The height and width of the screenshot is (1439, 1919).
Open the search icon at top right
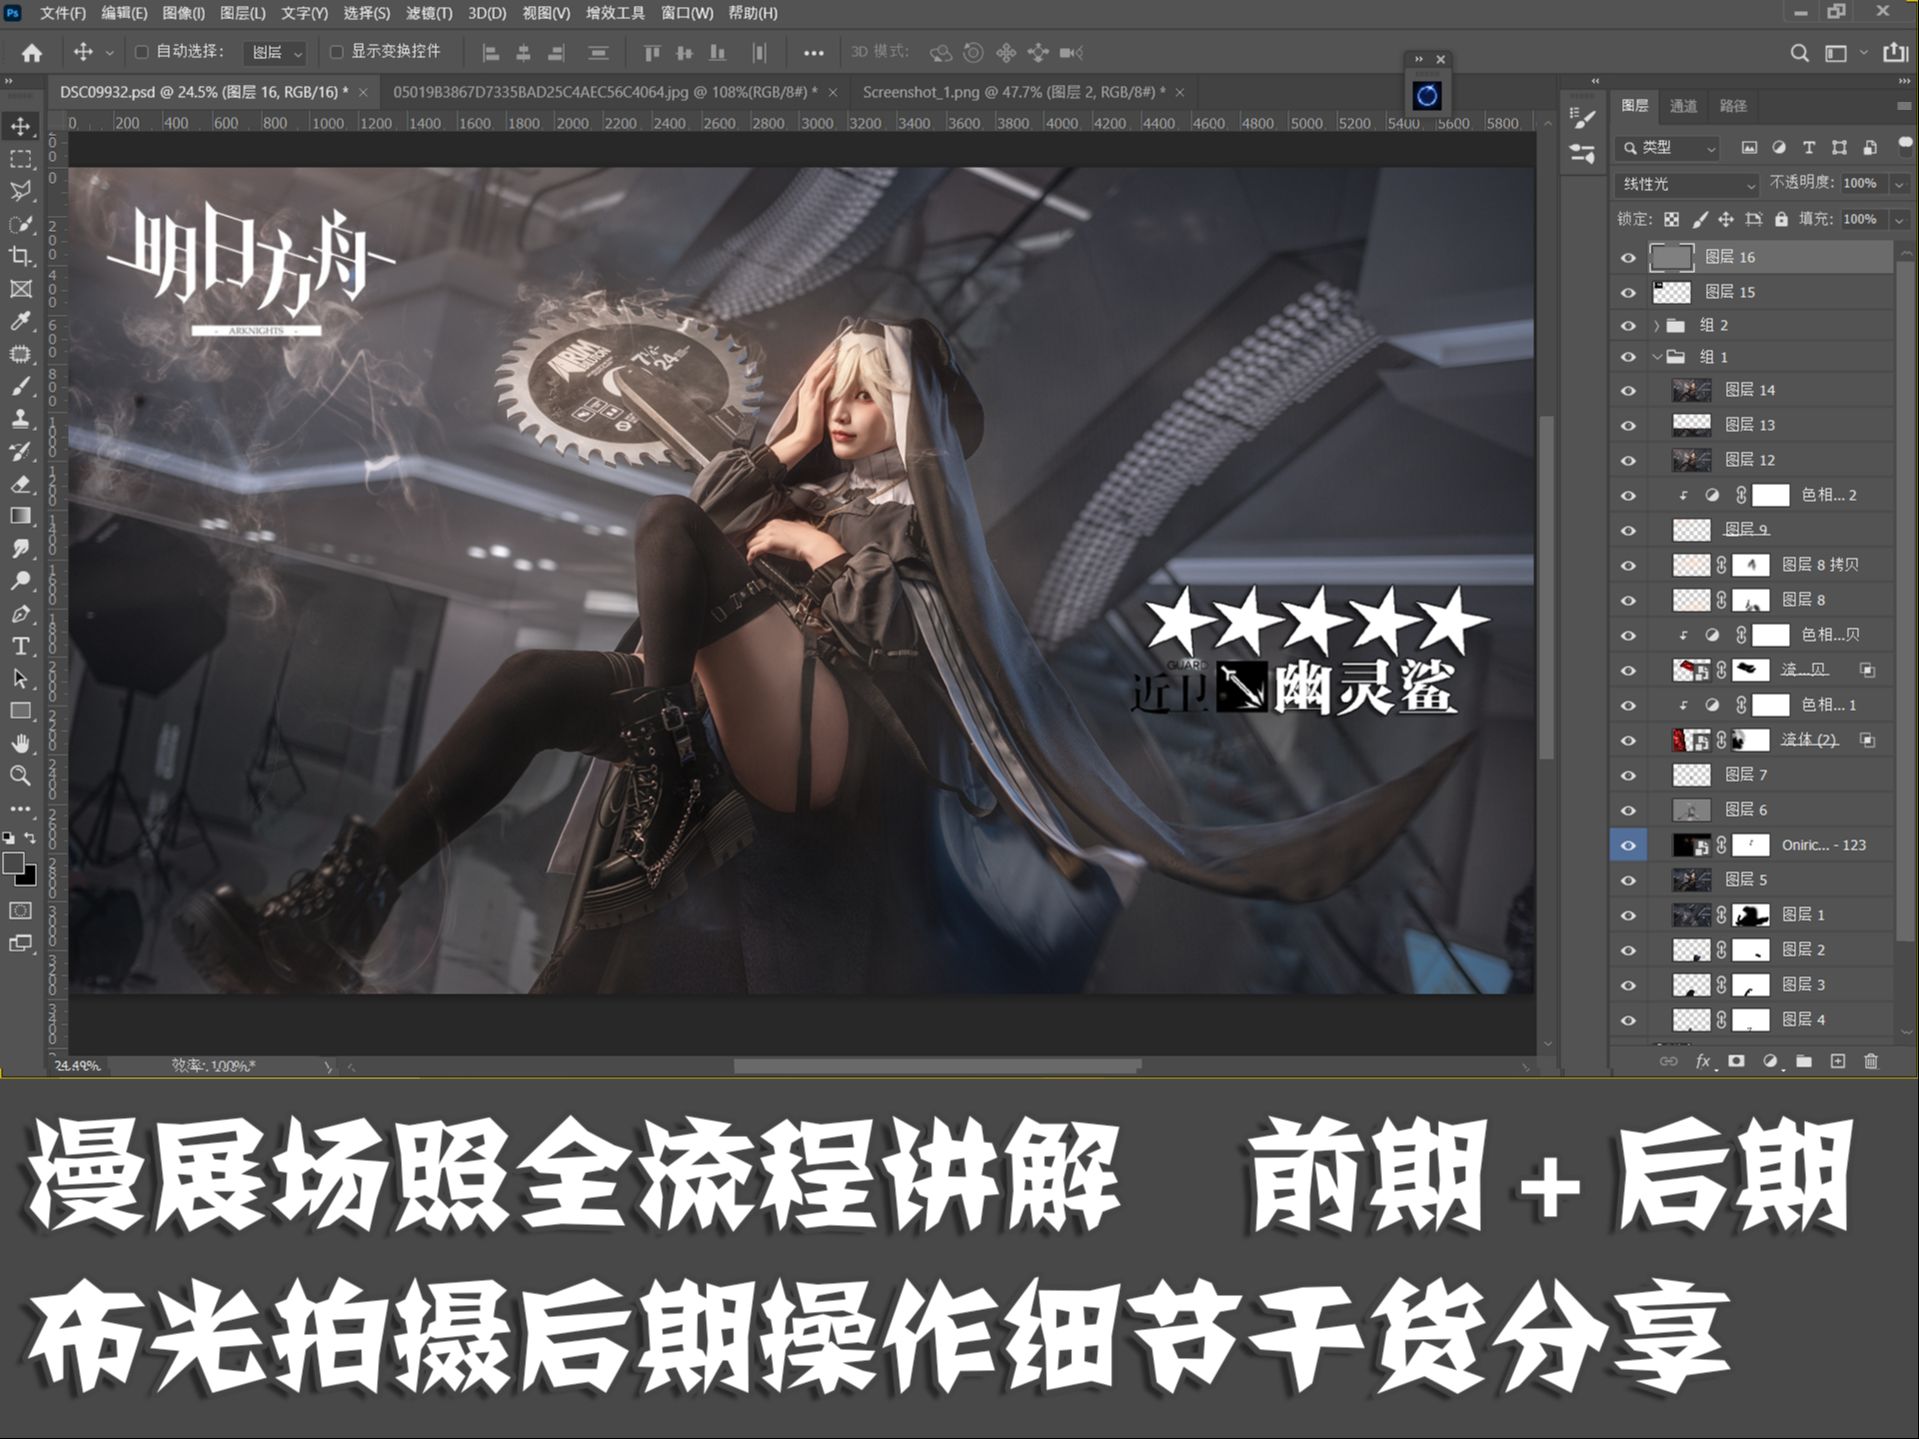[x=1799, y=53]
